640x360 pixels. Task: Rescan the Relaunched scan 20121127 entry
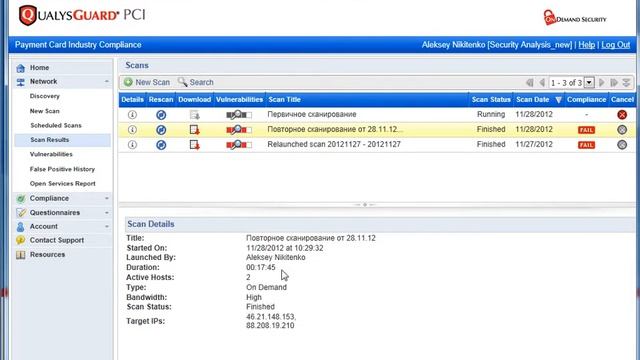(161, 144)
